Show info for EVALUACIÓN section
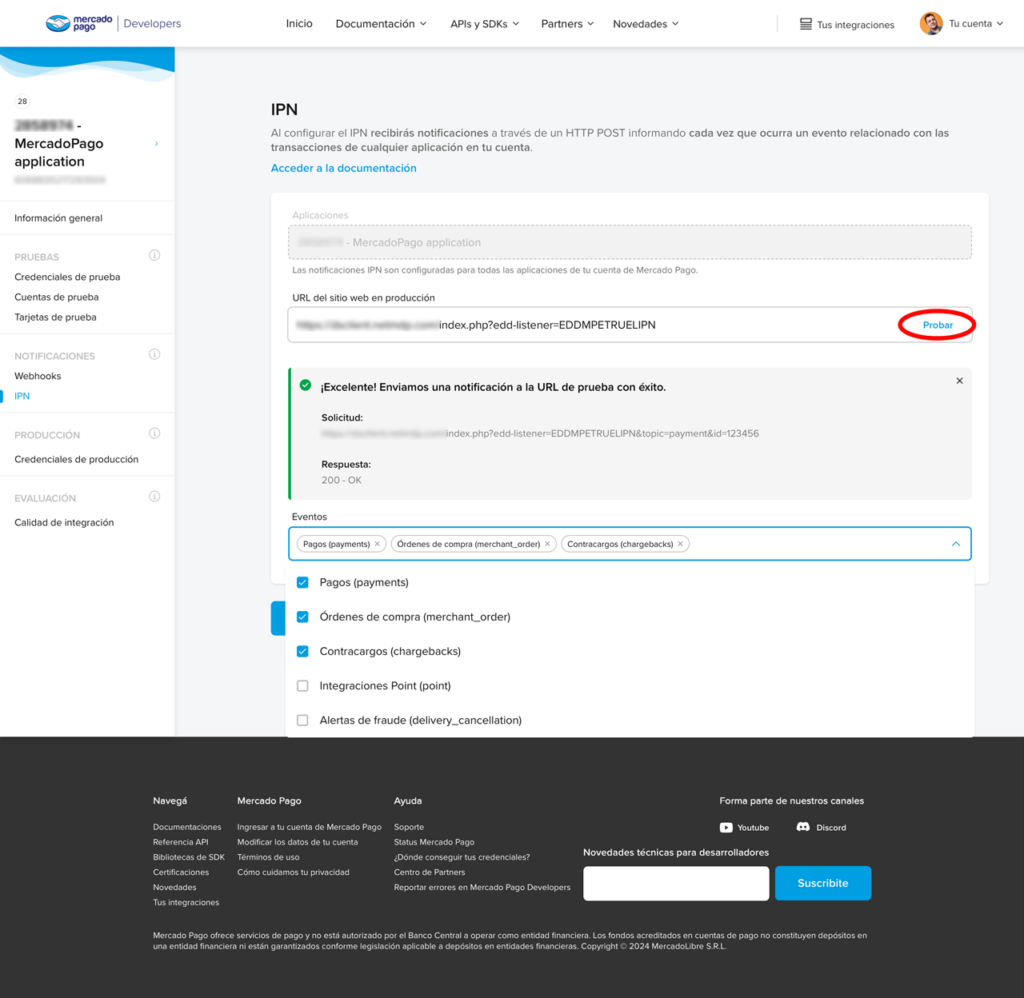Image resolution: width=1024 pixels, height=998 pixels. pyautogui.click(x=155, y=497)
